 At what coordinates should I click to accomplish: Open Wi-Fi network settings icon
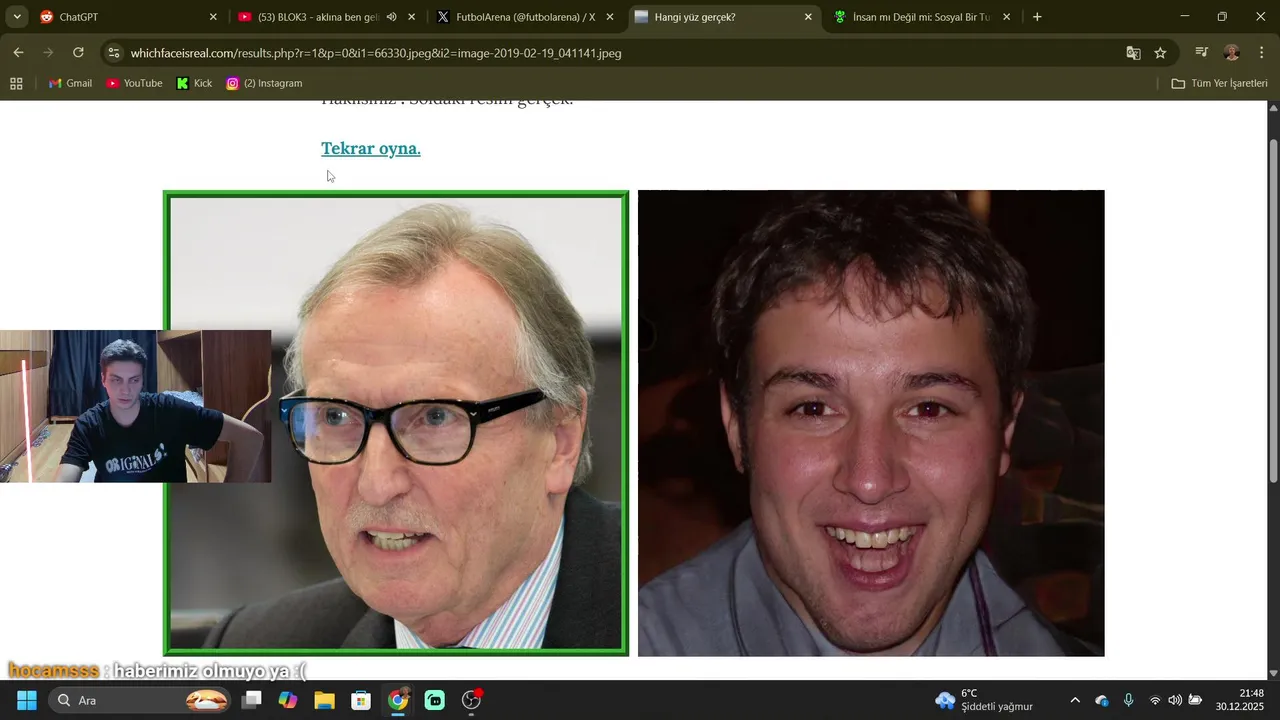click(1155, 700)
